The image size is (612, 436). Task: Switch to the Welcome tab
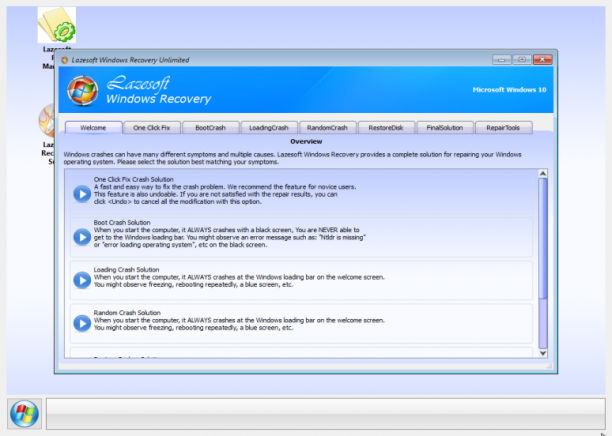pyautogui.click(x=93, y=128)
